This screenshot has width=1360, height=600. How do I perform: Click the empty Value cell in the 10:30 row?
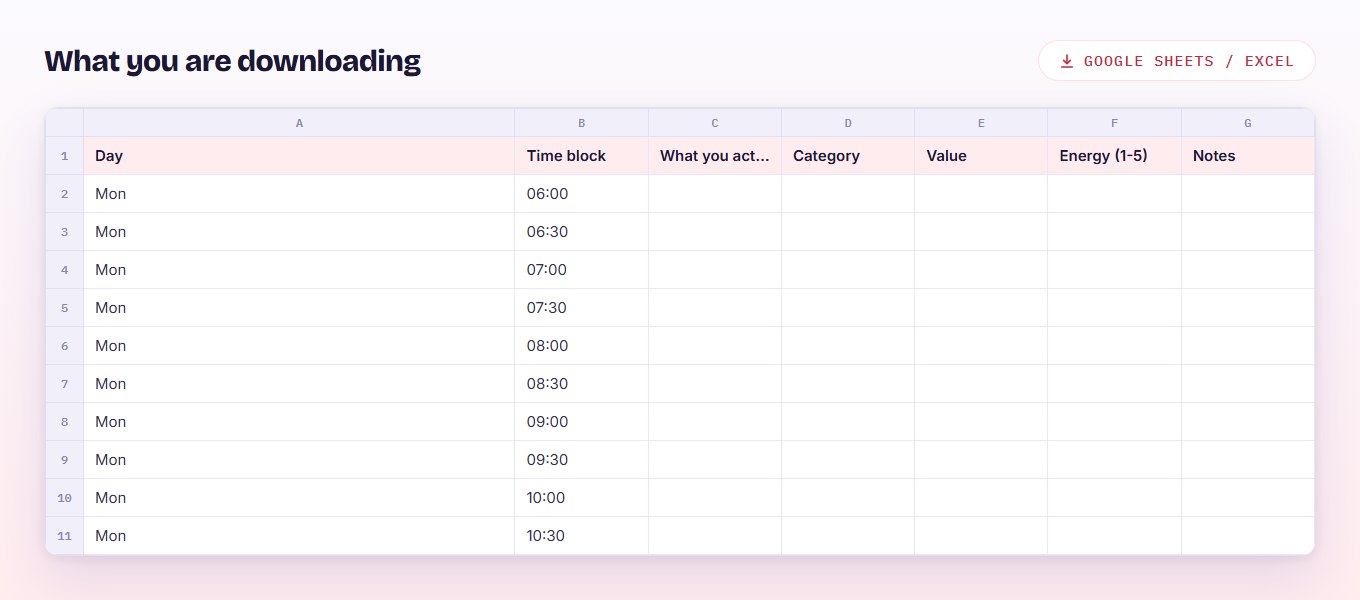click(x=981, y=536)
